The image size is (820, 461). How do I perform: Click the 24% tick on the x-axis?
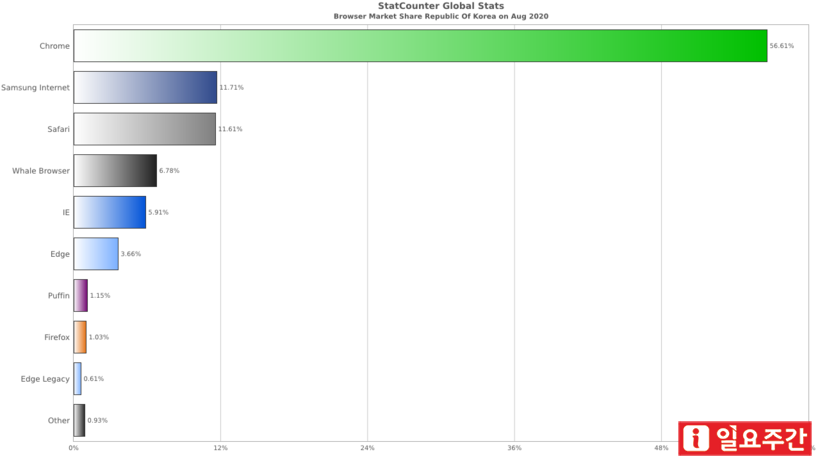tap(367, 448)
